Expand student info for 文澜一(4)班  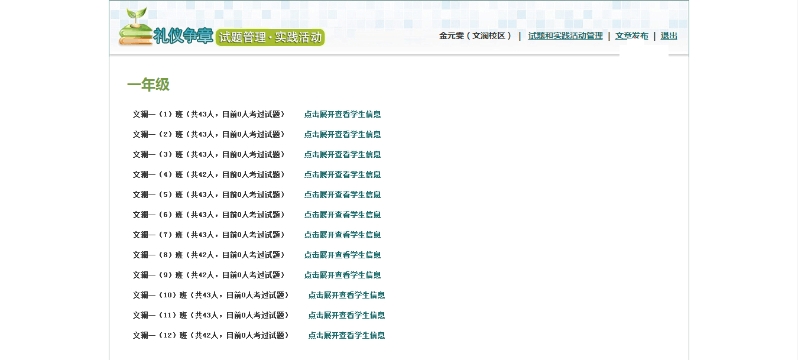pyautogui.click(x=343, y=175)
